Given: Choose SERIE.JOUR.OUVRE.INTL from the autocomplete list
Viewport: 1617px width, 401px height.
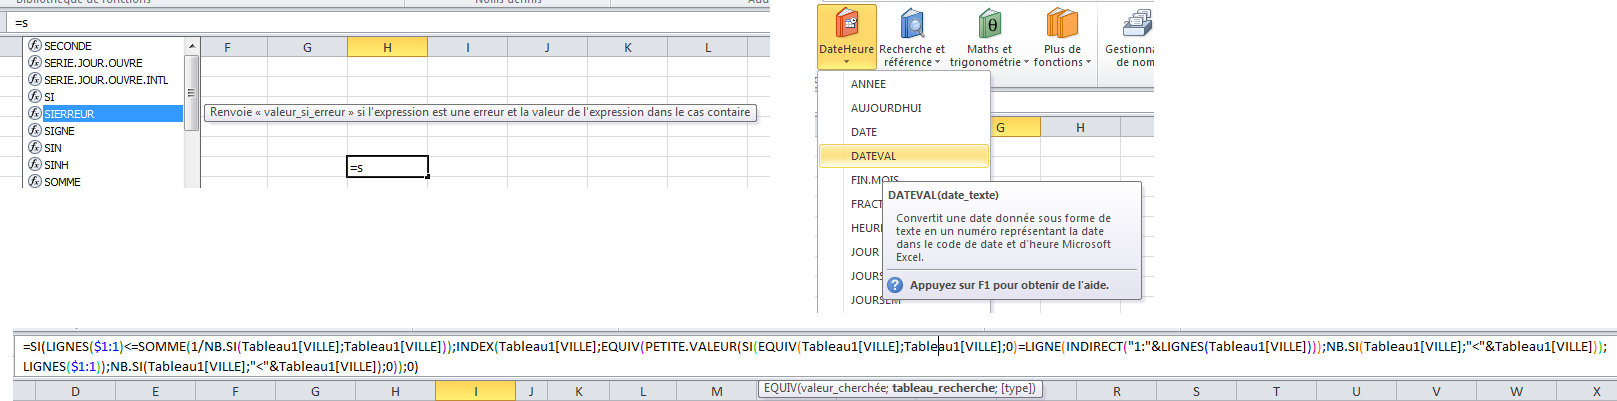Looking at the screenshot, I should point(106,80).
